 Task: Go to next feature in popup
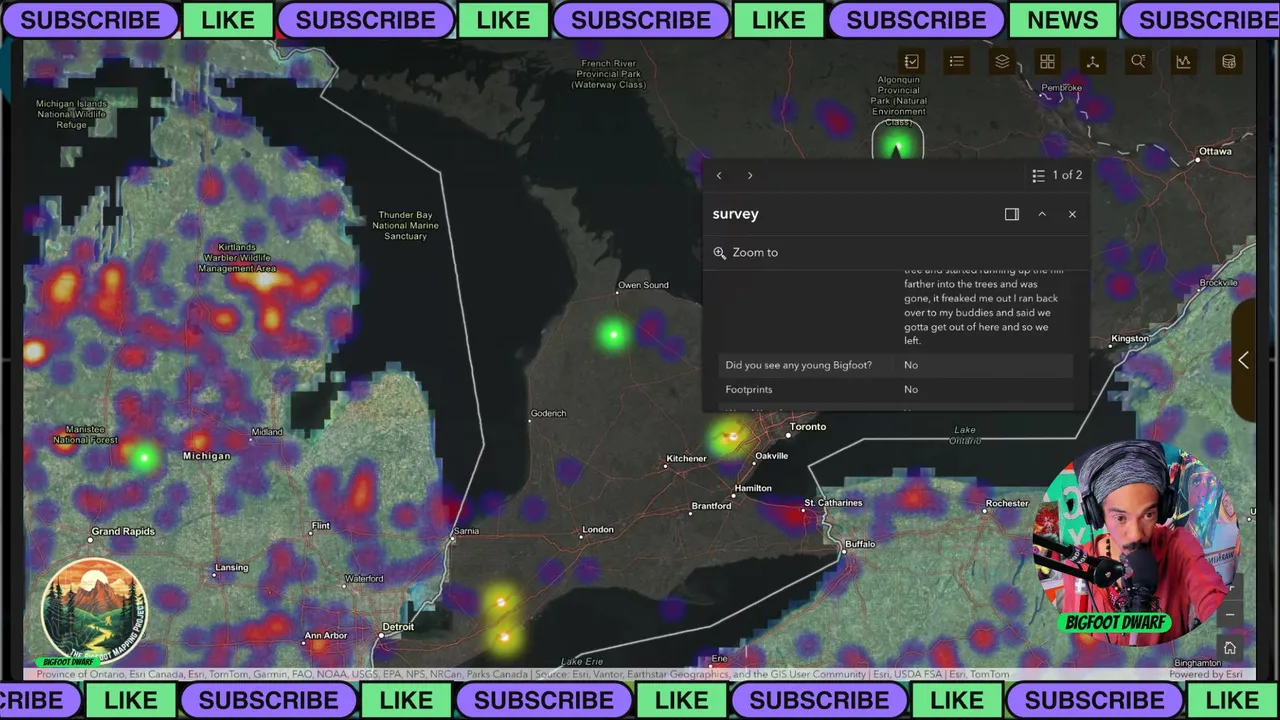coord(750,175)
